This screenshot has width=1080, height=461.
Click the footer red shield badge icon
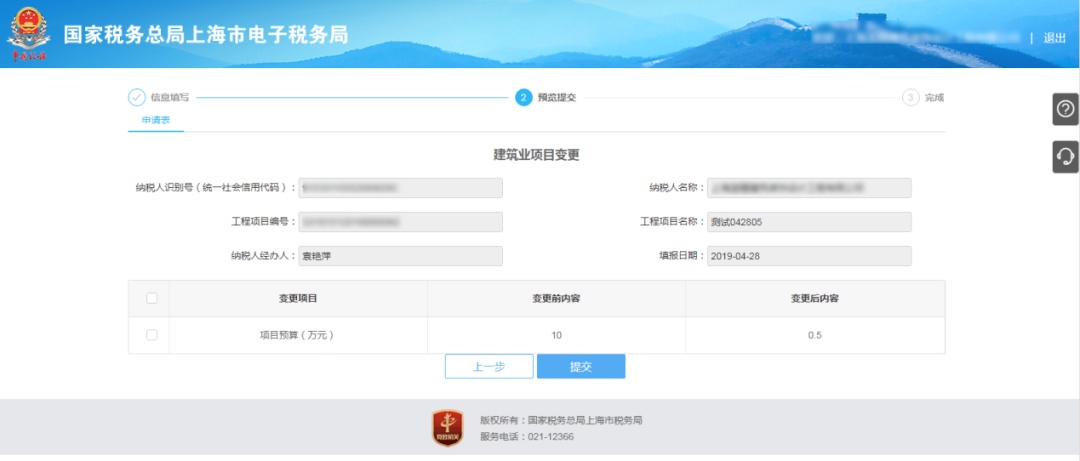tap(447, 427)
